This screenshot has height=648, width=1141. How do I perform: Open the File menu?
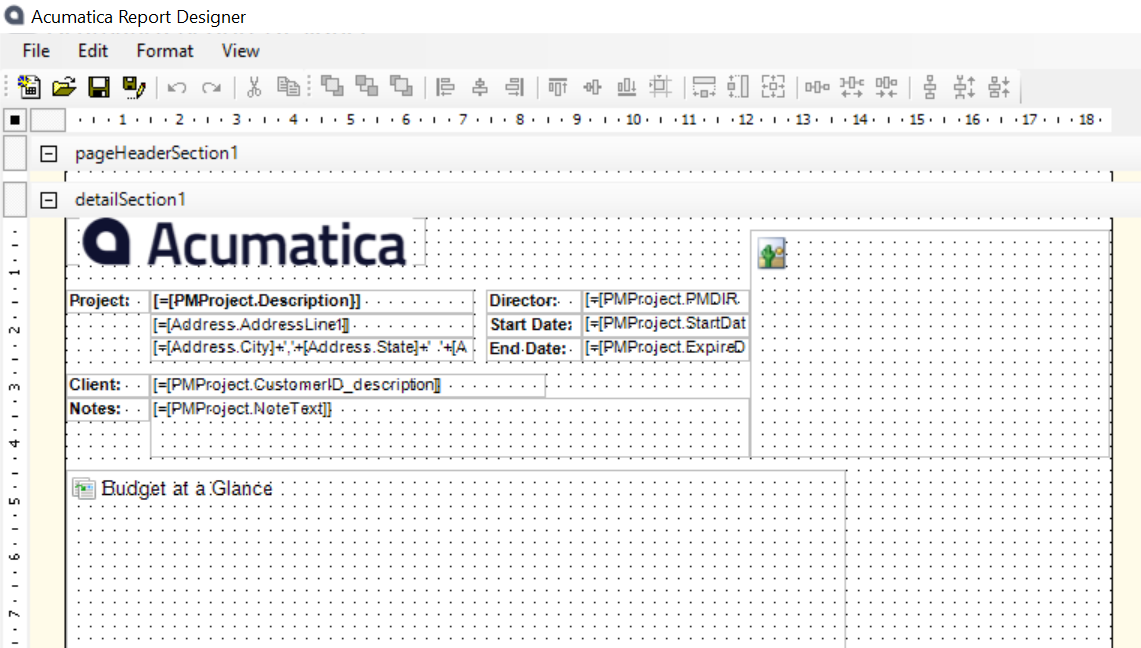36,51
